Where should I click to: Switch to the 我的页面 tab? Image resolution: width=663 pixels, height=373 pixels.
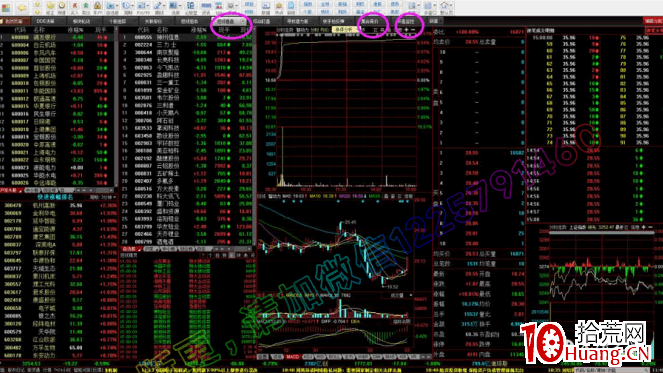click(x=14, y=21)
